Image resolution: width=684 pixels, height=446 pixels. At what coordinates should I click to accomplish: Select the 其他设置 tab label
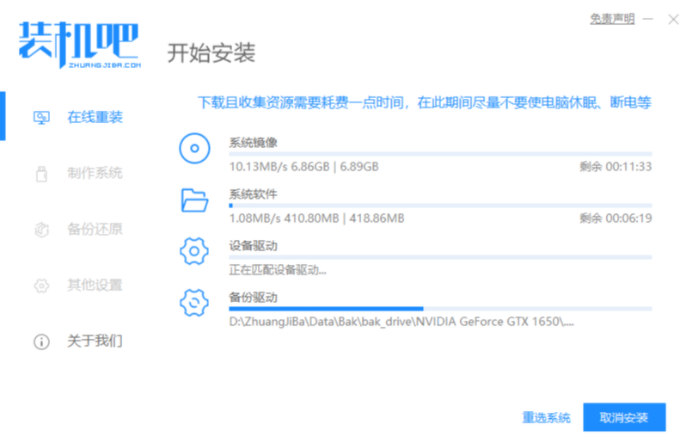[95, 285]
